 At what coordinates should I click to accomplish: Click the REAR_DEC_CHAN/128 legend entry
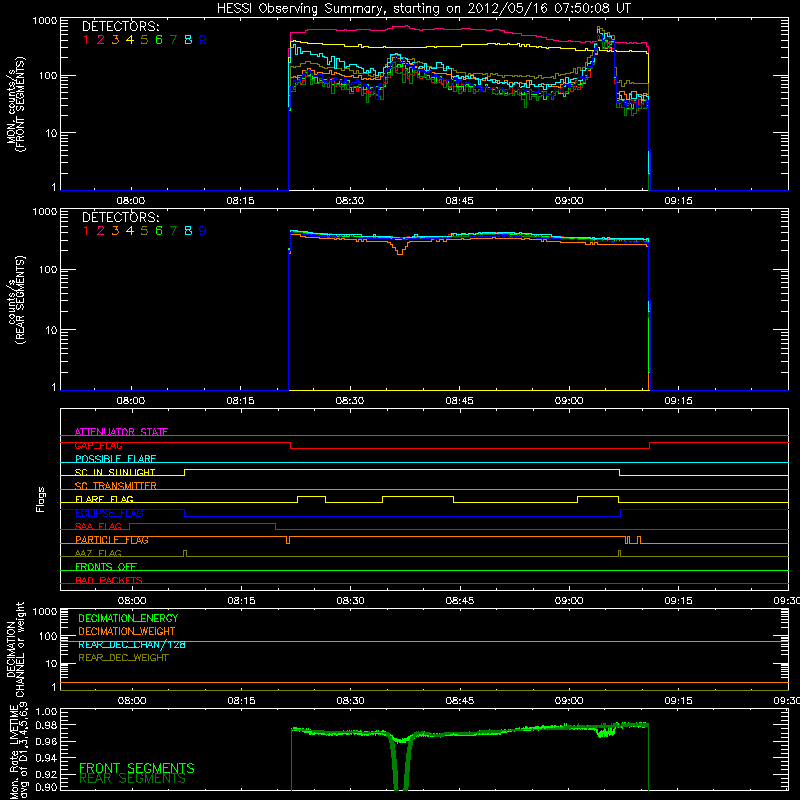pyautogui.click(x=132, y=644)
